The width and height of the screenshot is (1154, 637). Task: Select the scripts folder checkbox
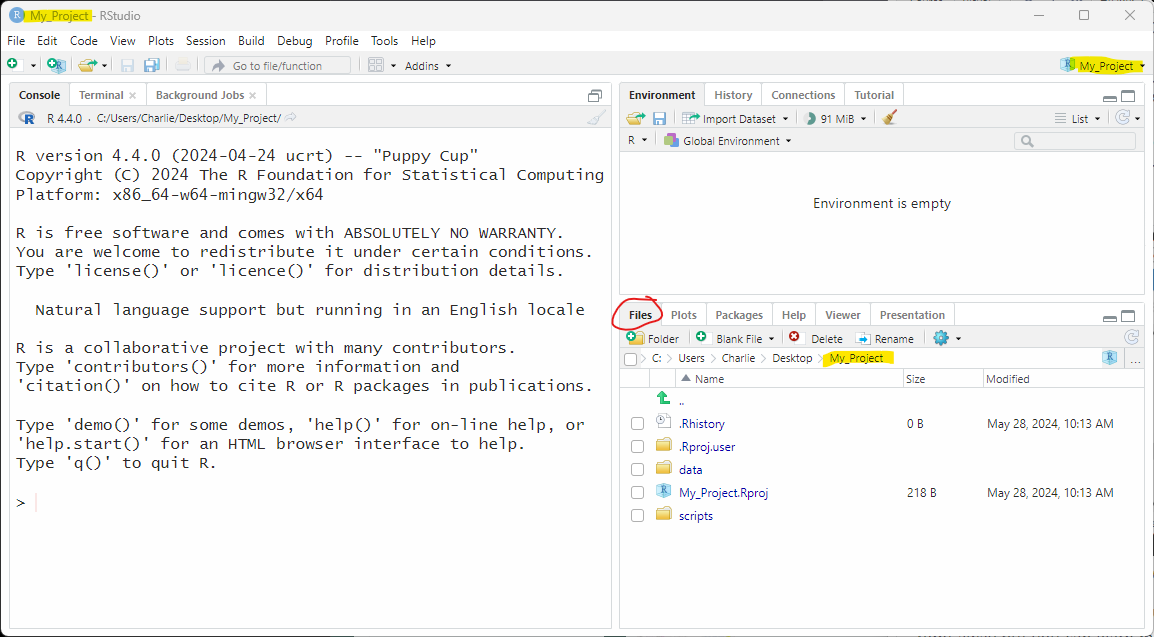point(637,516)
